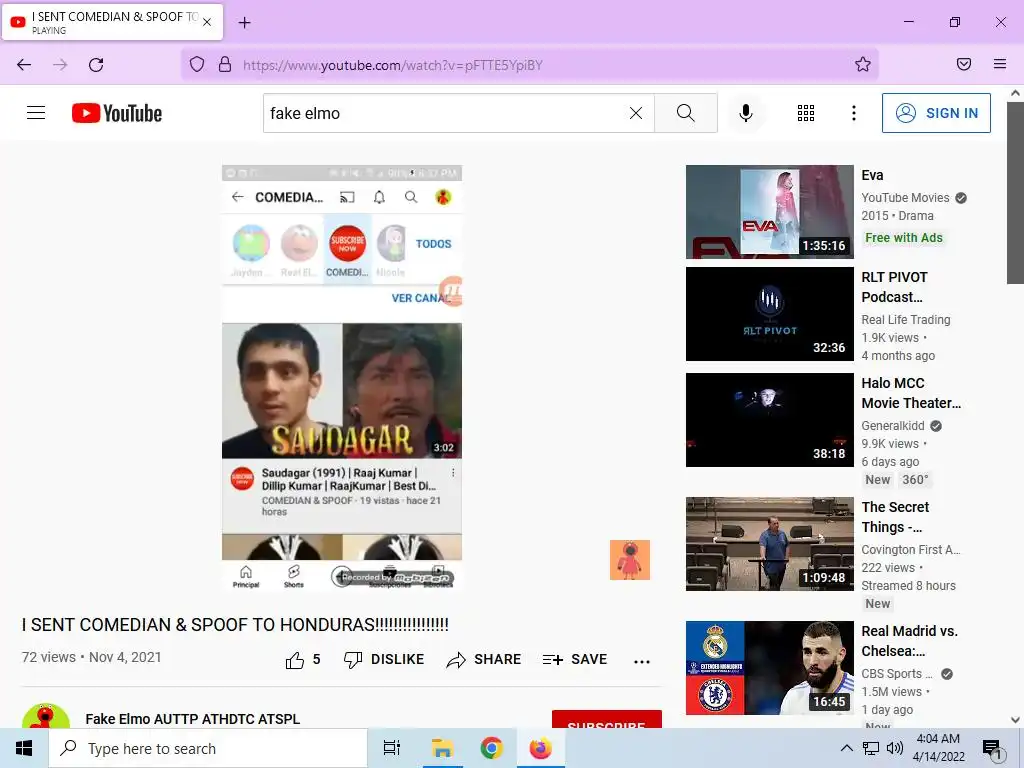The height and width of the screenshot is (768, 1024).
Task: Go back in browser history
Action: pyautogui.click(x=24, y=65)
